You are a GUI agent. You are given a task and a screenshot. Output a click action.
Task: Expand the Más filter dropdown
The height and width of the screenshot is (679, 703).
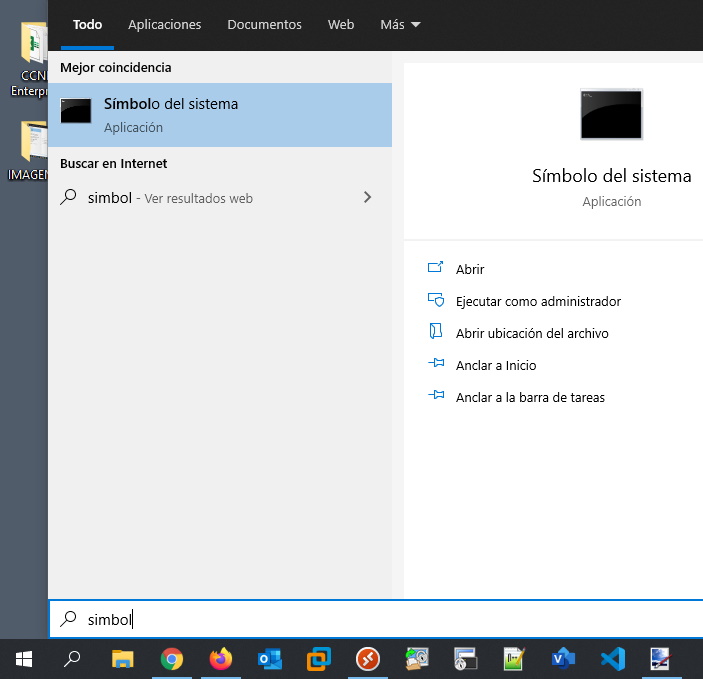click(x=400, y=24)
